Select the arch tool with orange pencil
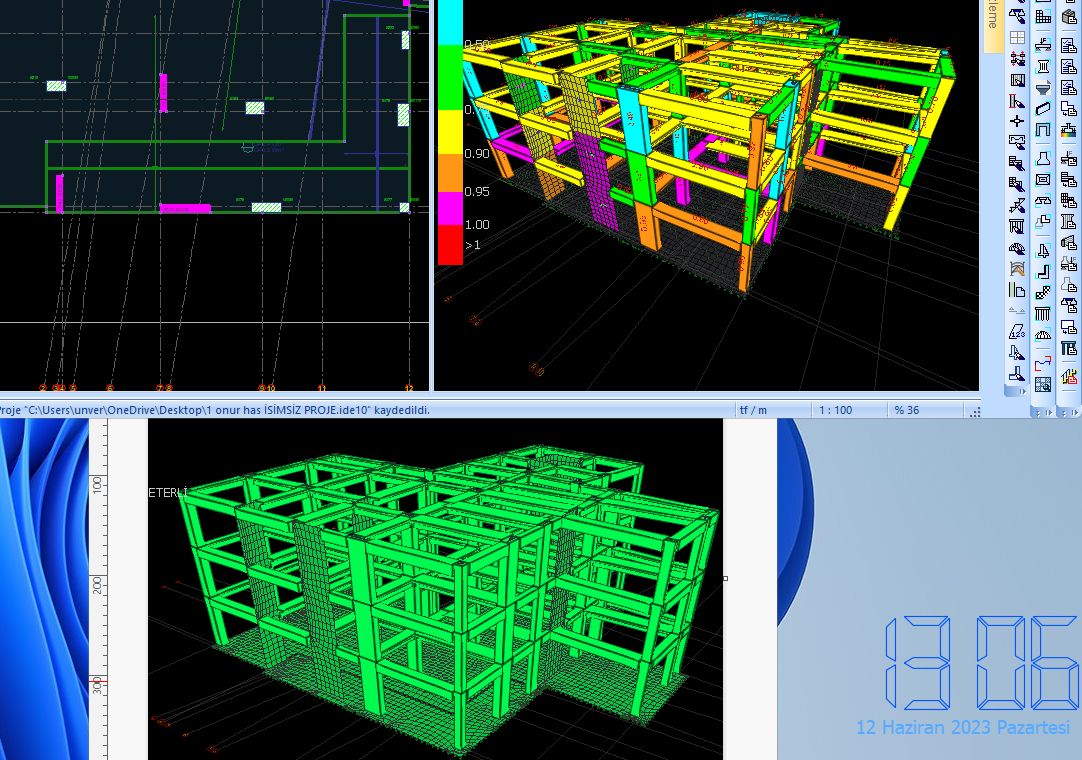The width and height of the screenshot is (1082, 760). click(x=1017, y=269)
